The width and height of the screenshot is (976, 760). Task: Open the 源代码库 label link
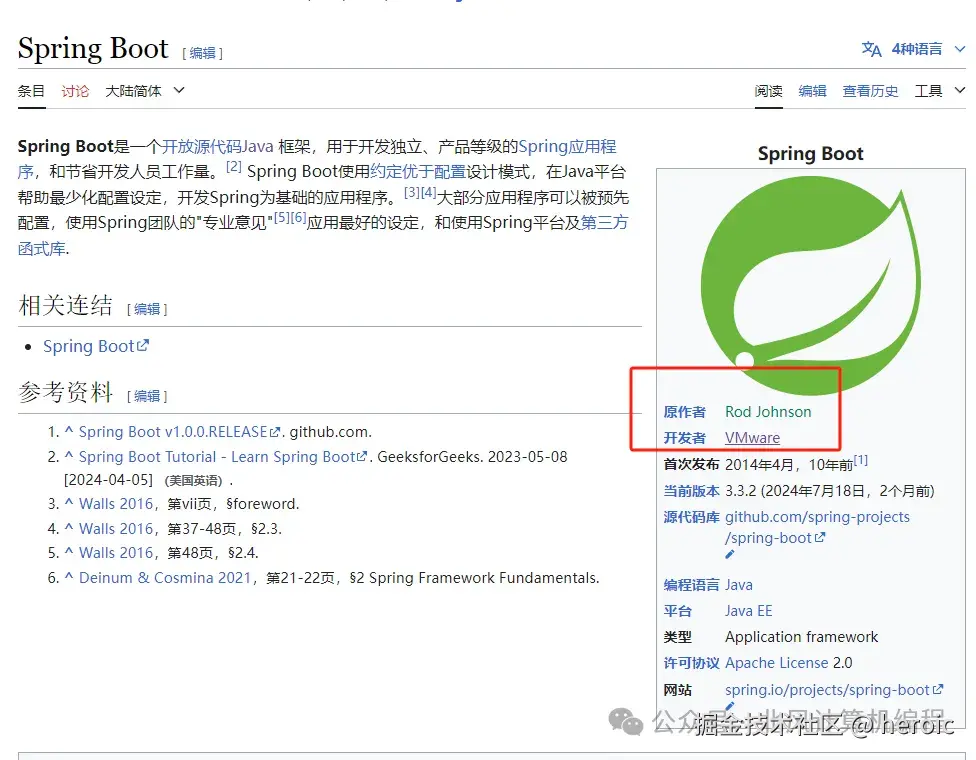pos(692,517)
